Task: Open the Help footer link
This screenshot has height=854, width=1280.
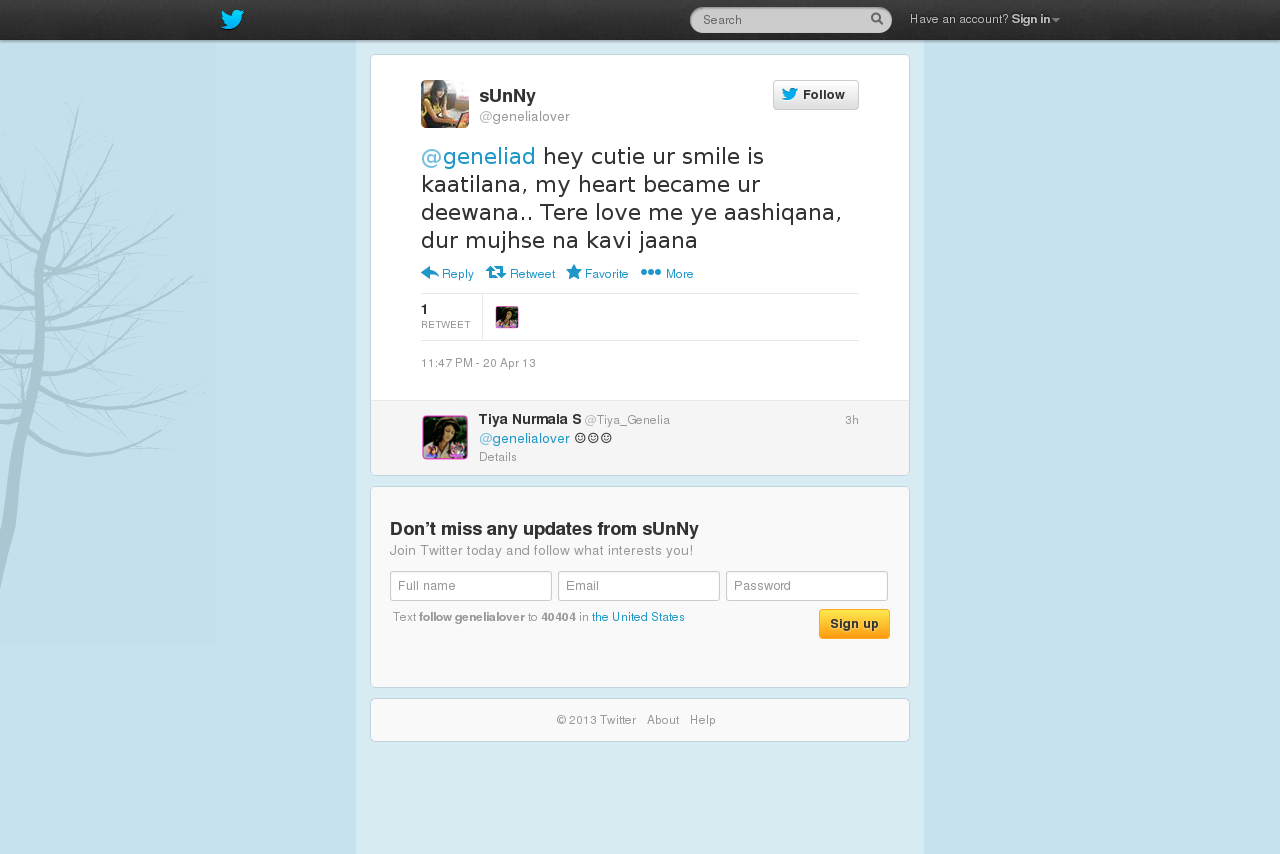Action: click(x=703, y=720)
